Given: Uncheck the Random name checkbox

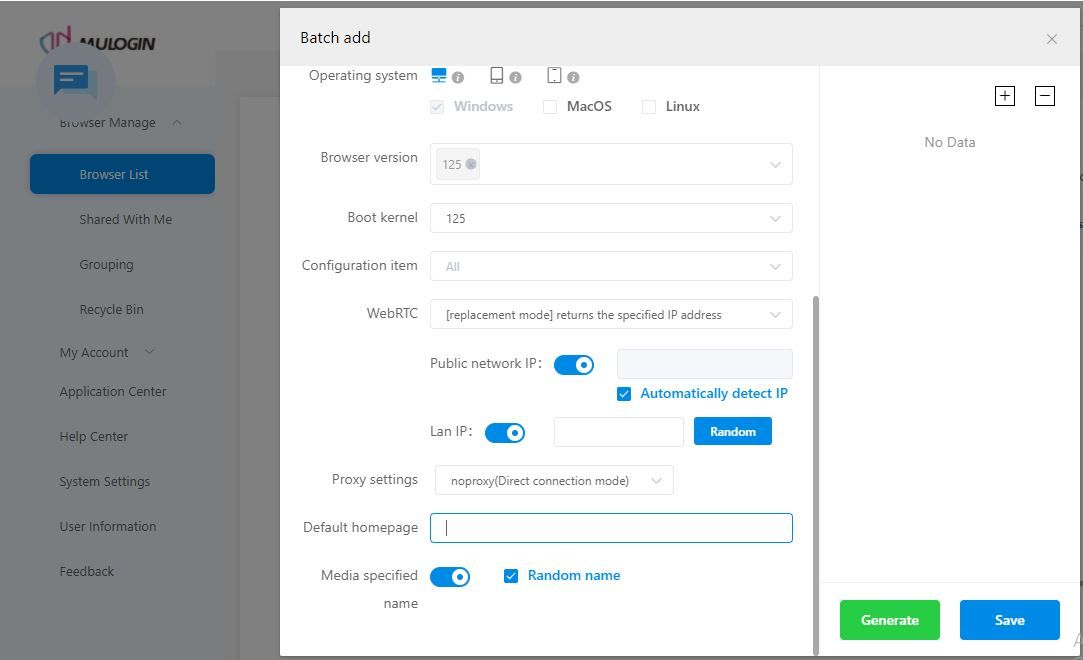Looking at the screenshot, I should point(511,576).
